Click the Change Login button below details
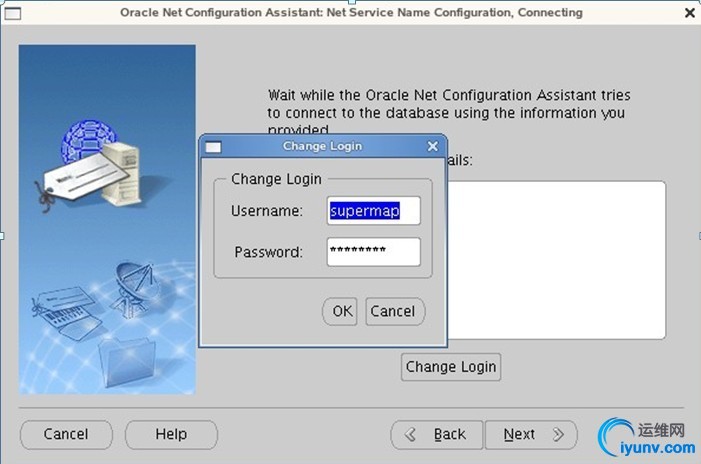The image size is (701, 464). pos(450,366)
